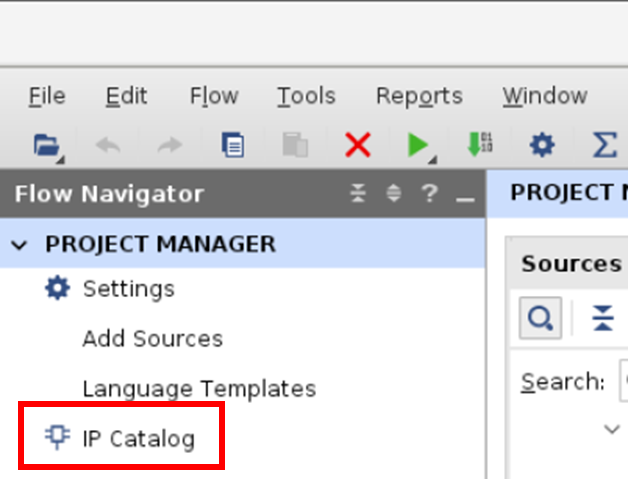
Task: Open the Reports menu
Action: [419, 96]
